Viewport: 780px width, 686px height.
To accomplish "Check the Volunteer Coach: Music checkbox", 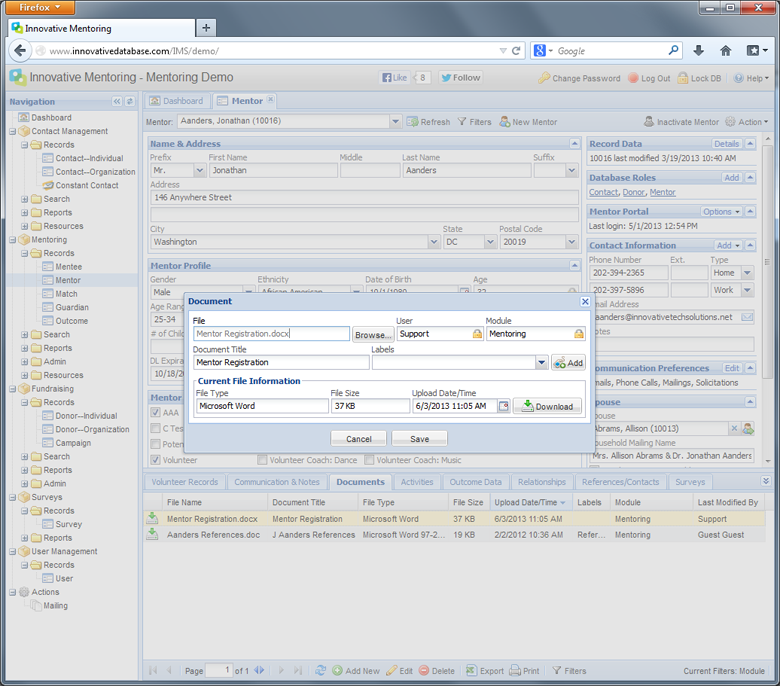I will coord(369,460).
